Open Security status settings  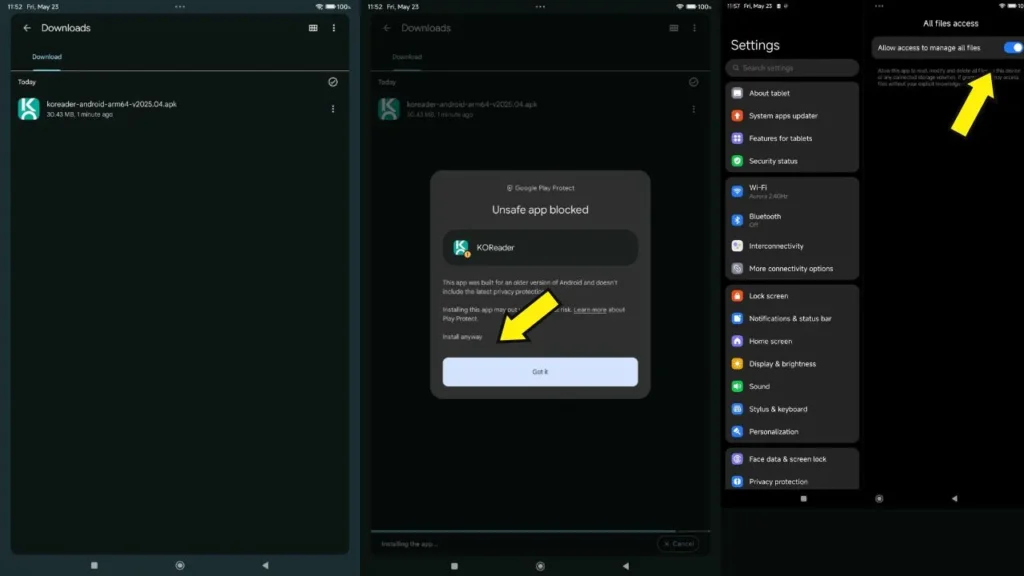pos(792,161)
